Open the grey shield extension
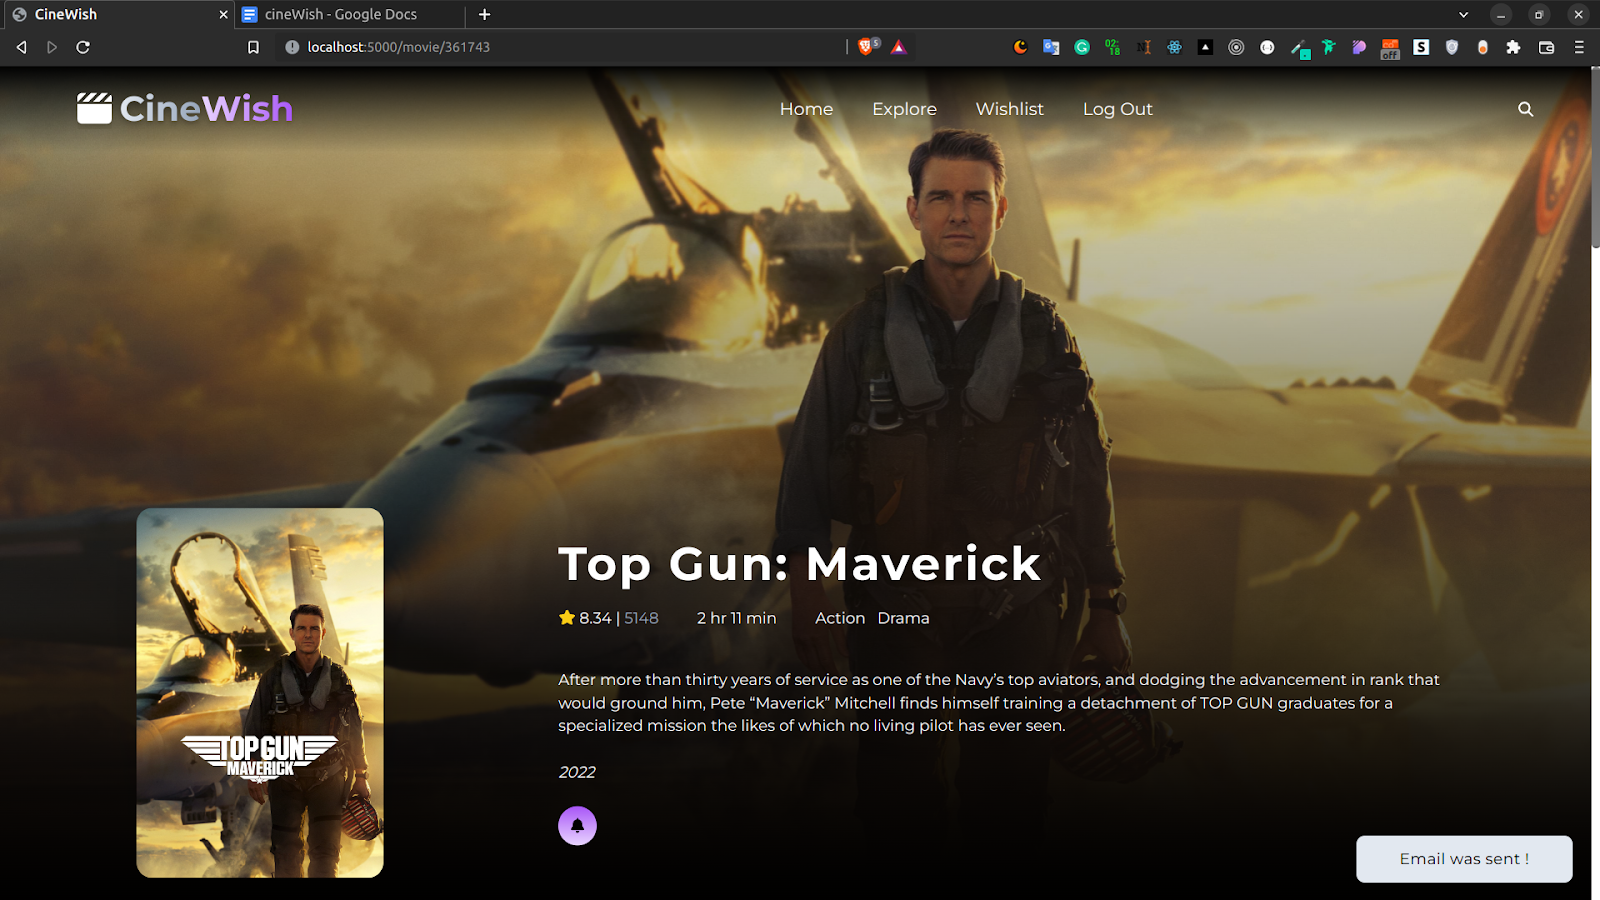 (1452, 47)
